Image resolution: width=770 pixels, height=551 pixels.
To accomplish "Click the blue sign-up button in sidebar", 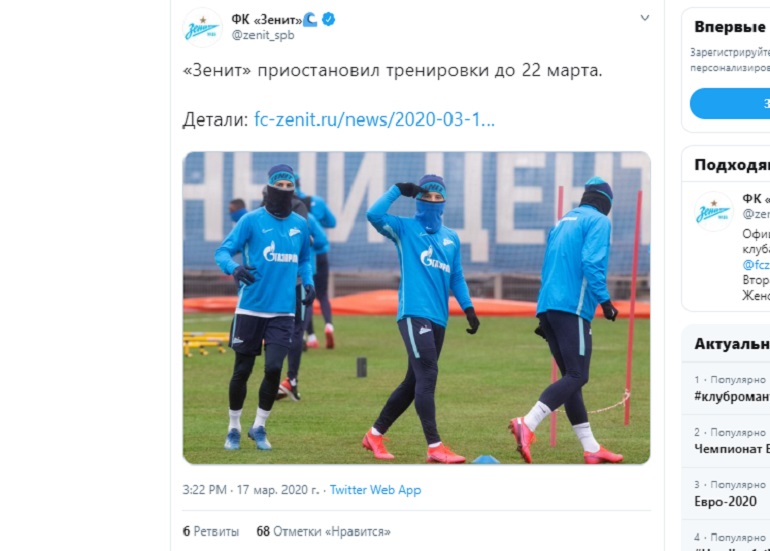I will (x=730, y=104).
